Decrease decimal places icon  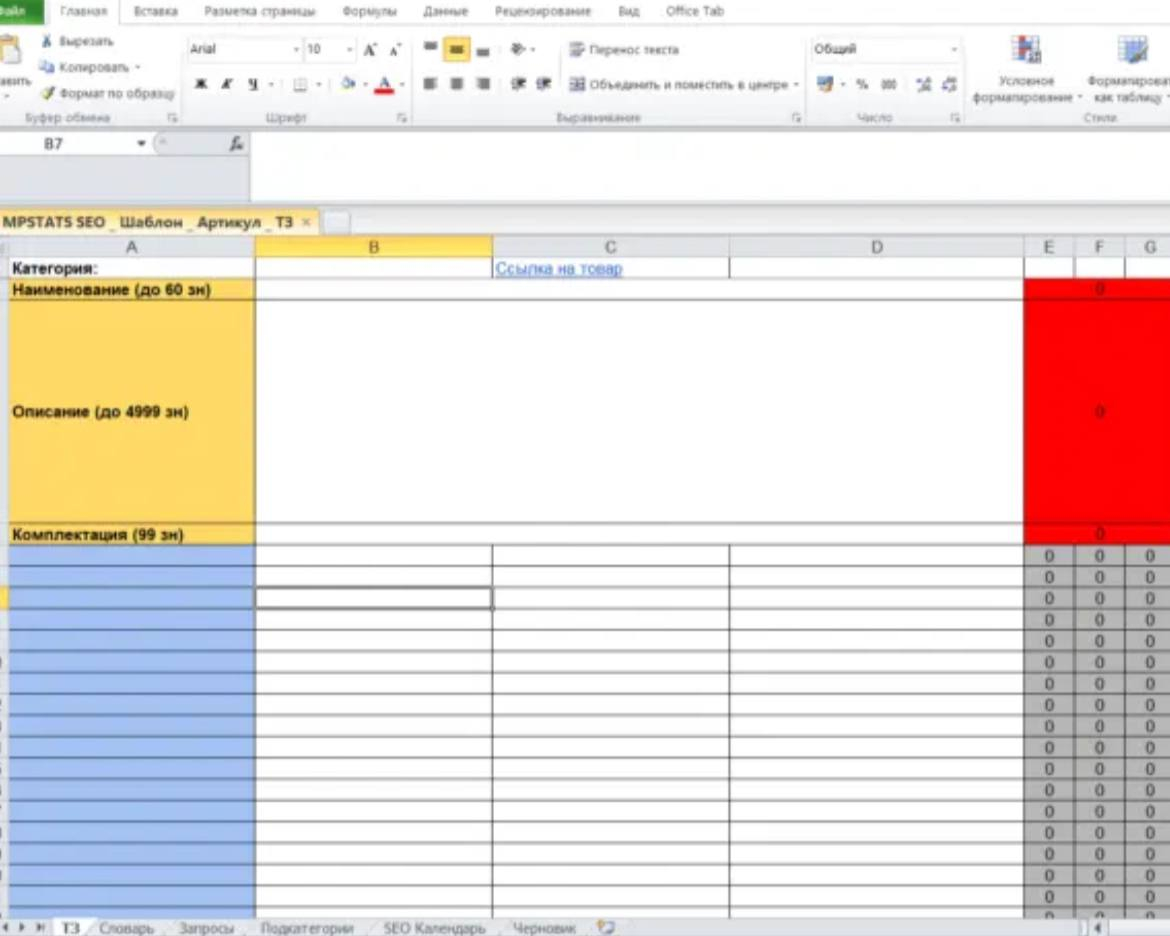949,84
